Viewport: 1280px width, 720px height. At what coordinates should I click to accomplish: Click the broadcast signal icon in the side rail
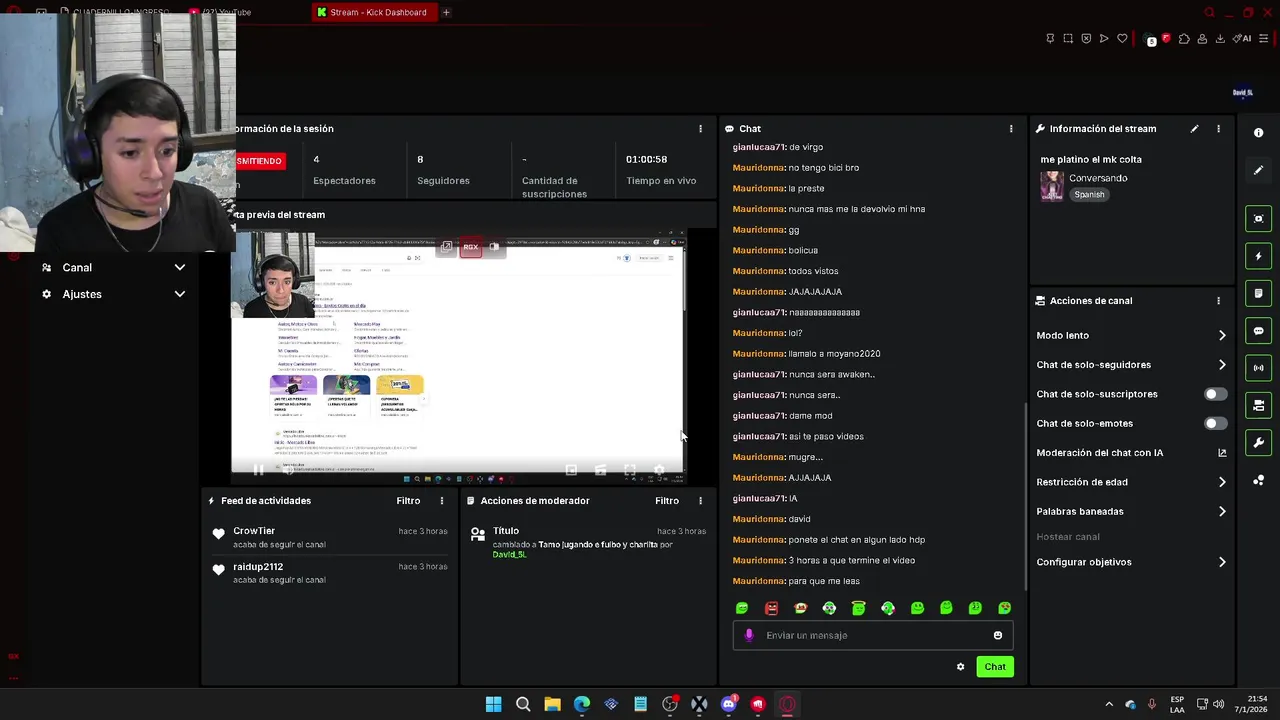(x=1258, y=368)
